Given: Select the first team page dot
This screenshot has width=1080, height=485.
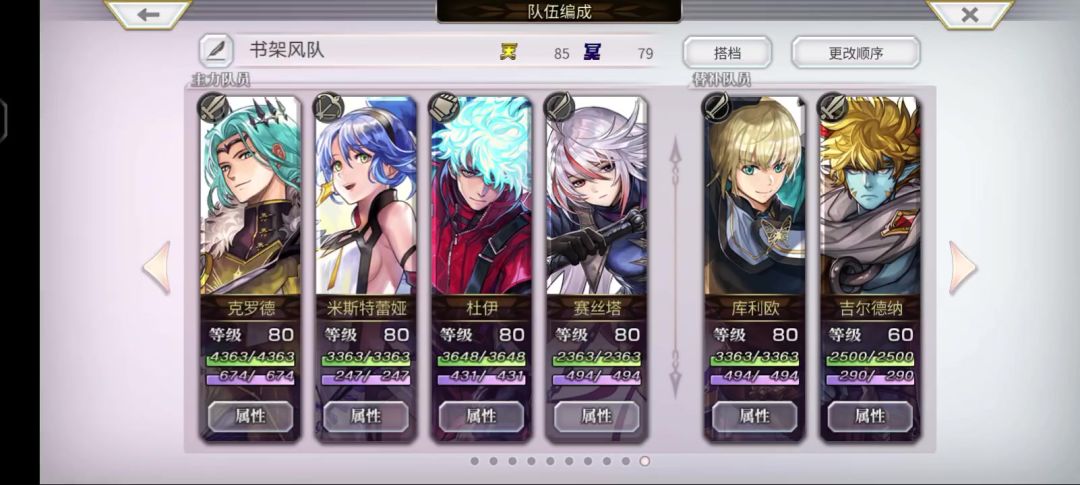Looking at the screenshot, I should coord(475,461).
